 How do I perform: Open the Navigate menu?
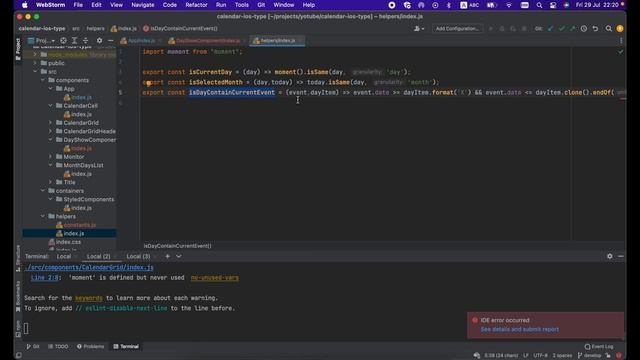143,5
